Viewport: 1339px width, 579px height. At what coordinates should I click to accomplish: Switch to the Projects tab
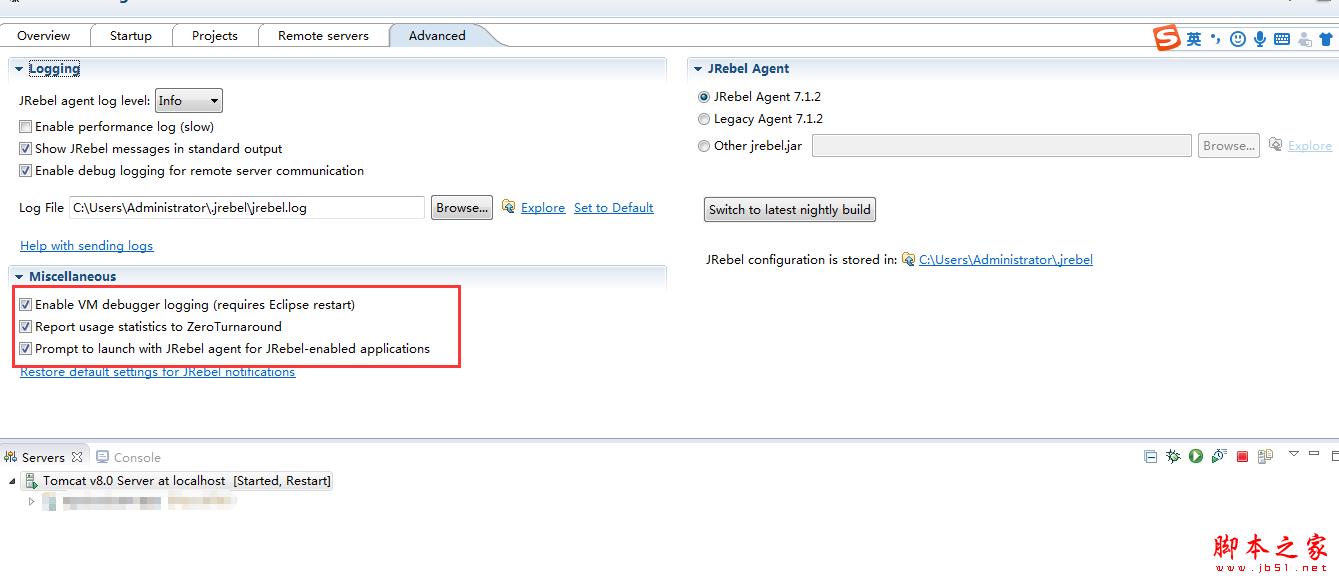point(215,35)
